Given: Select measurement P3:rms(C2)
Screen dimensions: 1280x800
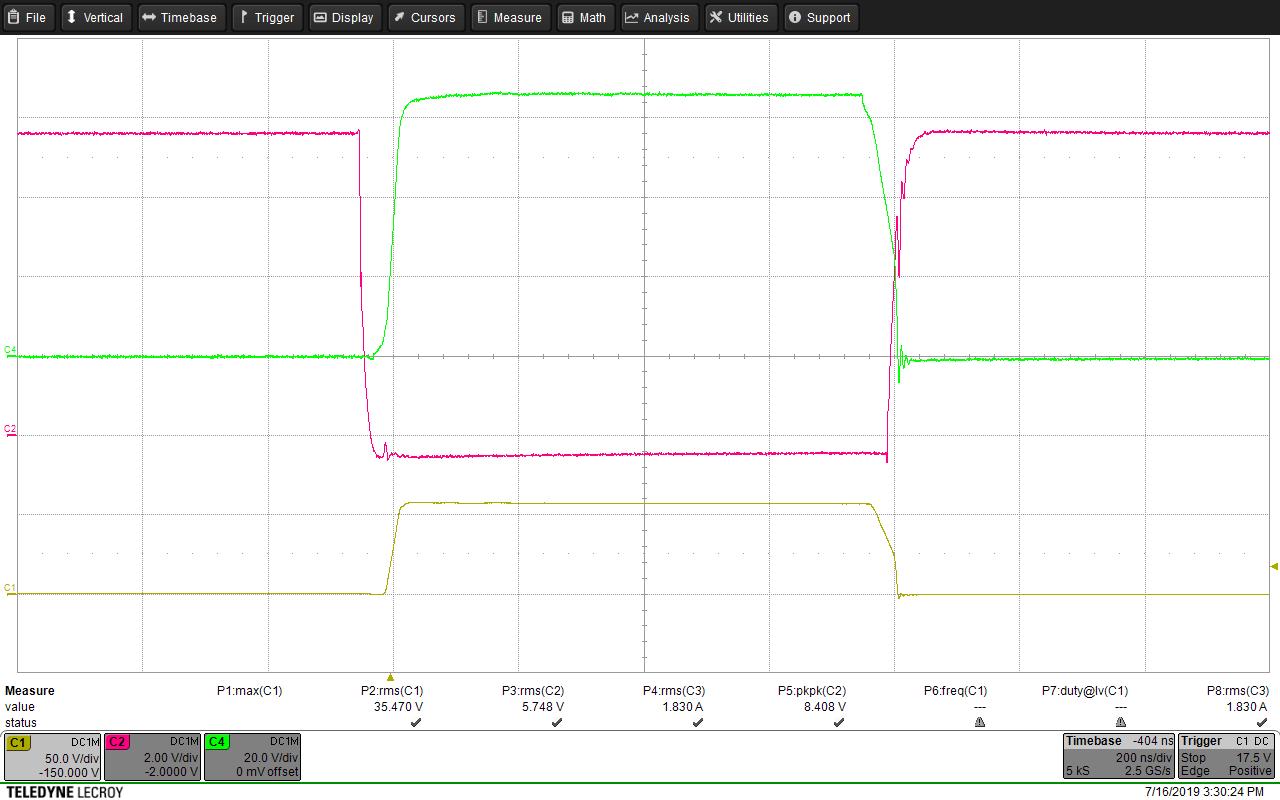Looking at the screenshot, I should tap(533, 691).
